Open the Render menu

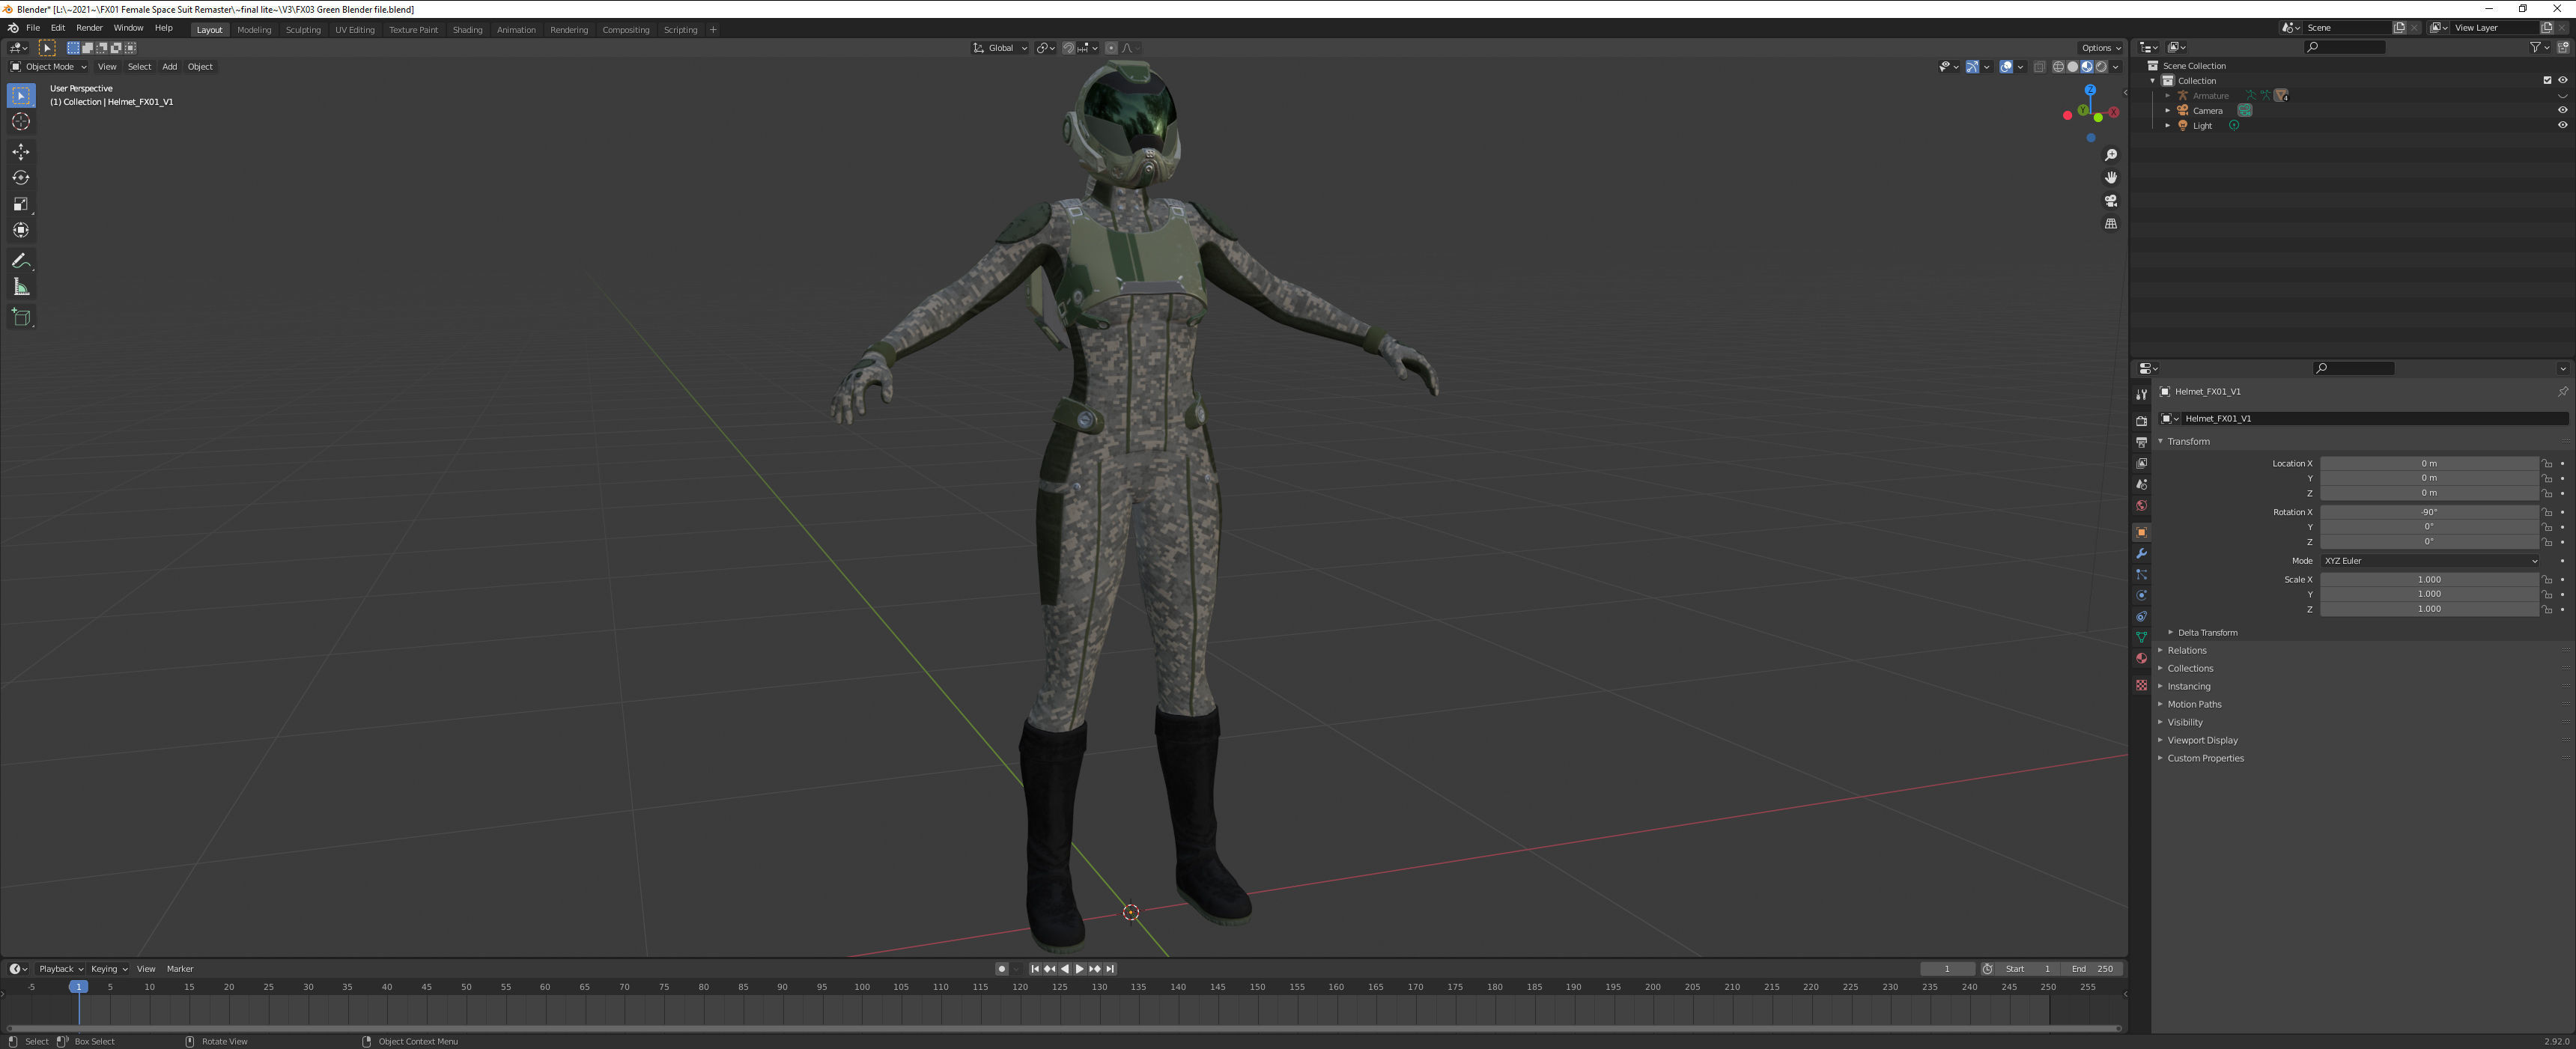click(89, 28)
